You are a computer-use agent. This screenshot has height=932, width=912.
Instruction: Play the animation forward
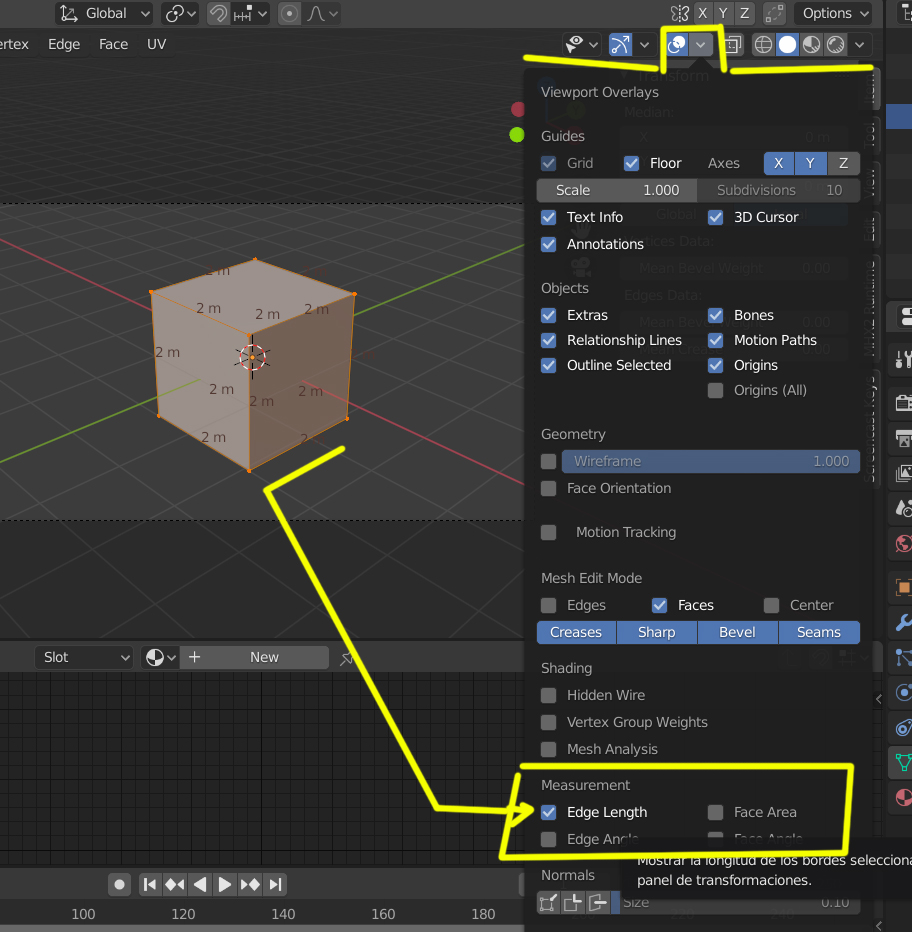pyautogui.click(x=224, y=884)
